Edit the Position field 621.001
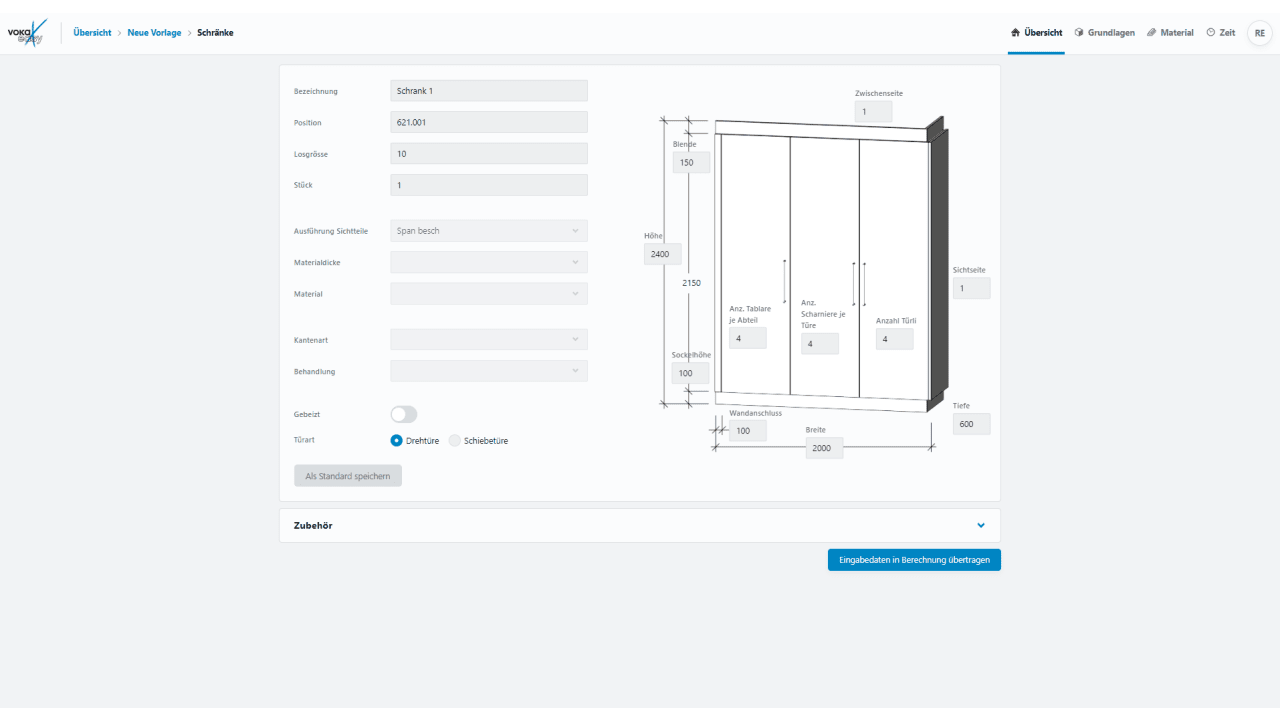Image resolution: width=1280 pixels, height=720 pixels. (489, 122)
